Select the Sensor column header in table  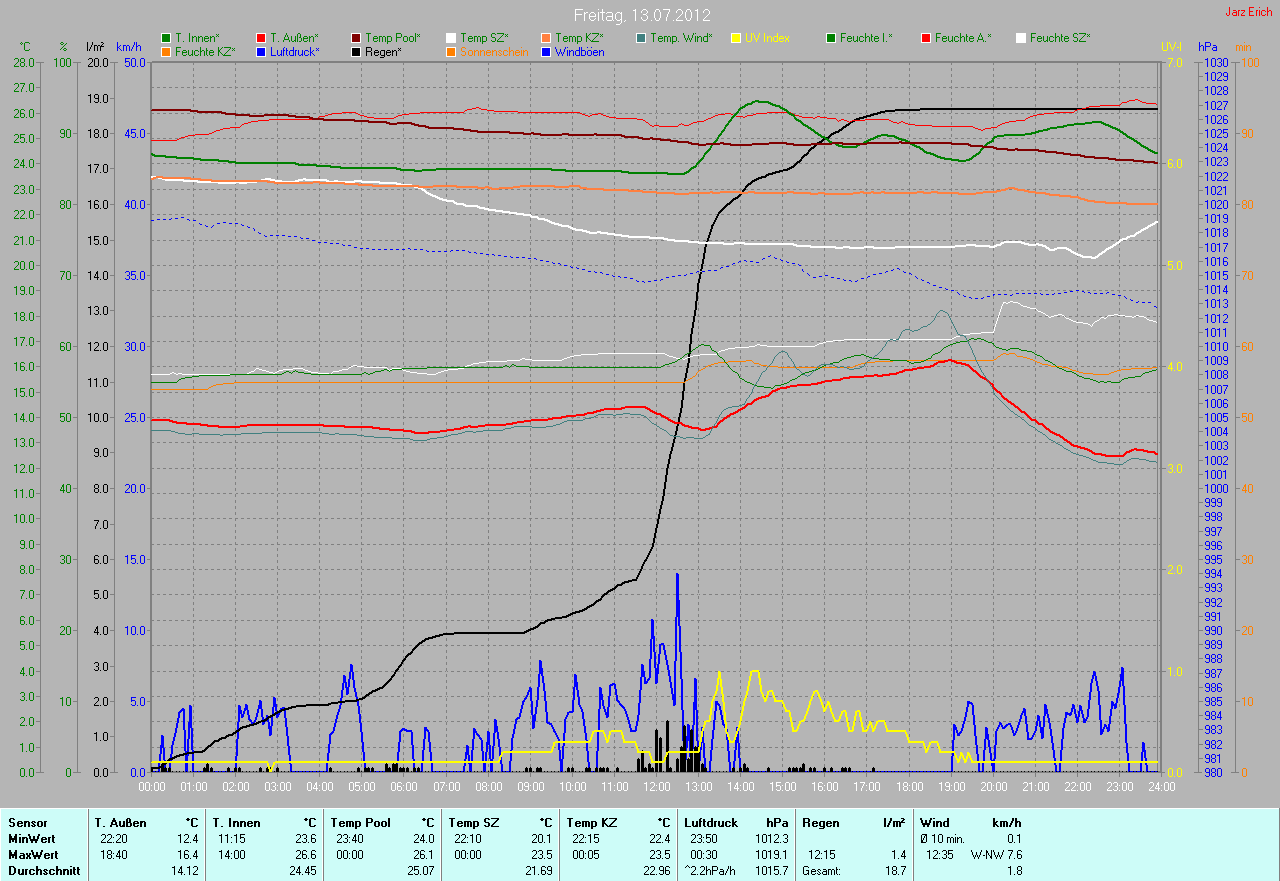pyautogui.click(x=27, y=822)
